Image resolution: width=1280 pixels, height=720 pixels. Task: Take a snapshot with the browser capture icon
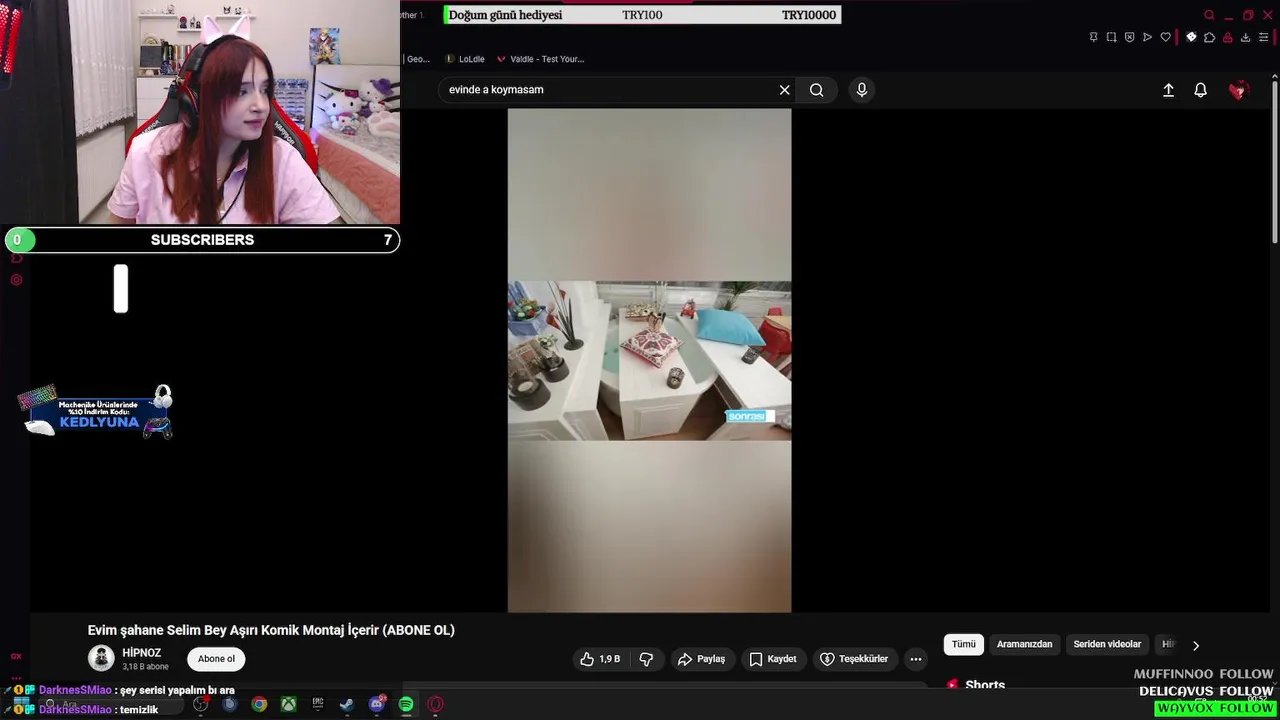tap(1111, 37)
